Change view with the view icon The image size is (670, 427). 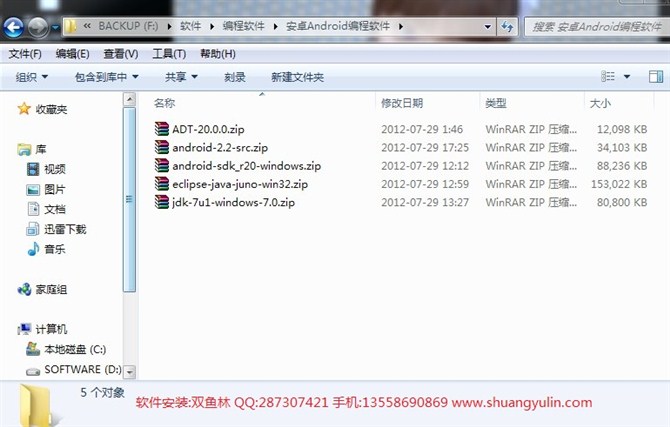point(608,77)
